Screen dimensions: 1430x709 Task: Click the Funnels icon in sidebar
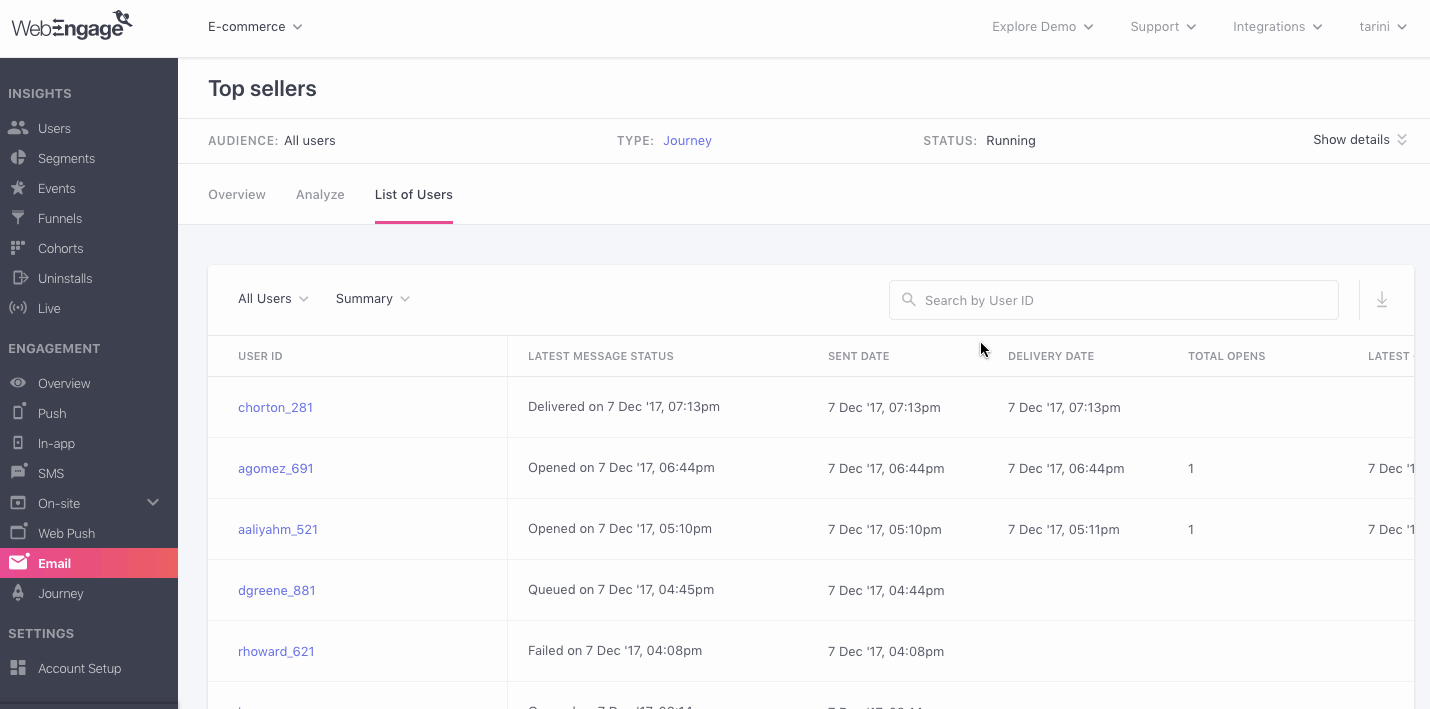pyautogui.click(x=17, y=218)
